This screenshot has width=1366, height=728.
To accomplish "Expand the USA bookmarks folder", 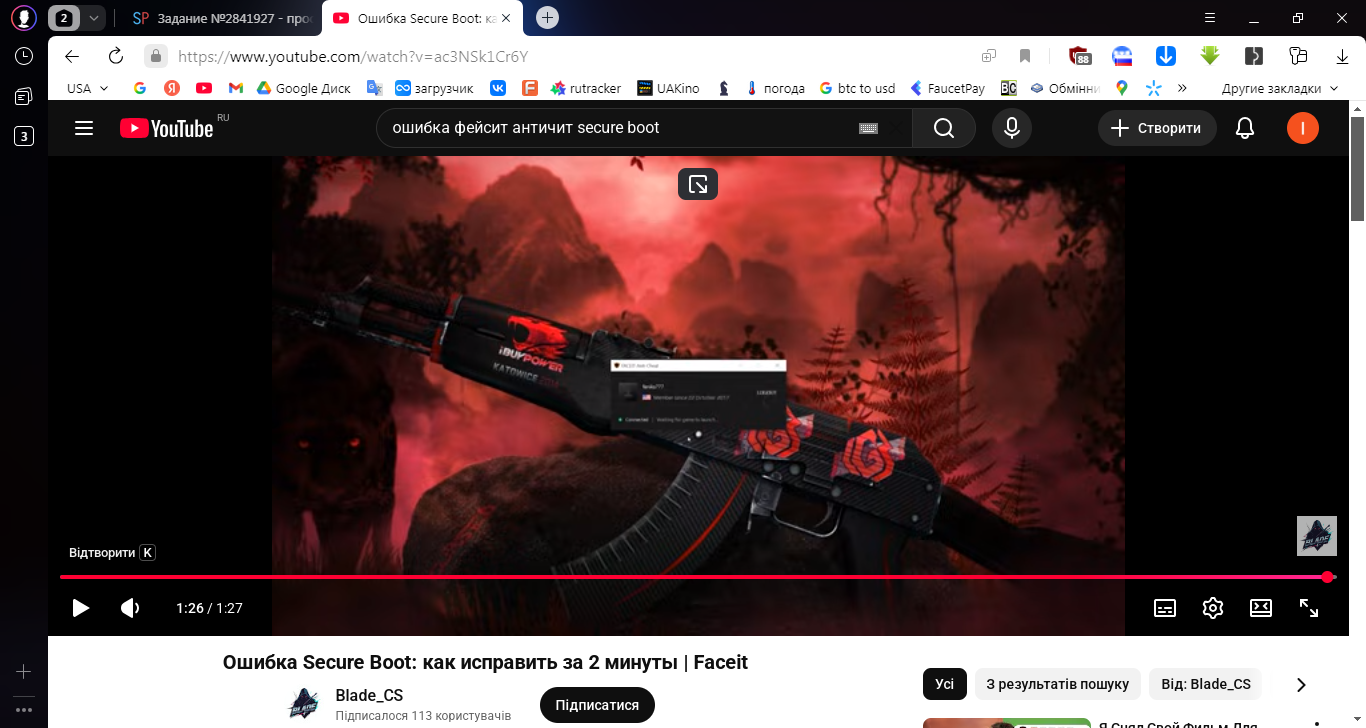I will click(87, 88).
